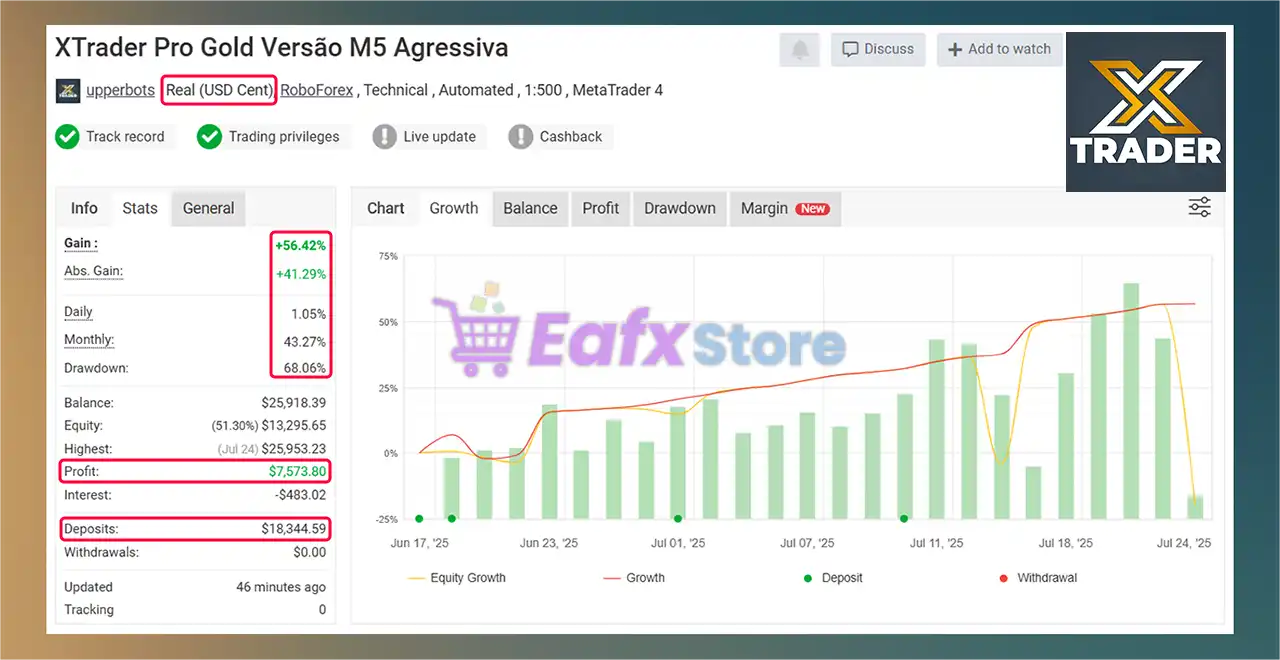Viewport: 1280px width, 660px height.
Task: Click Add to watch button
Action: (999, 49)
